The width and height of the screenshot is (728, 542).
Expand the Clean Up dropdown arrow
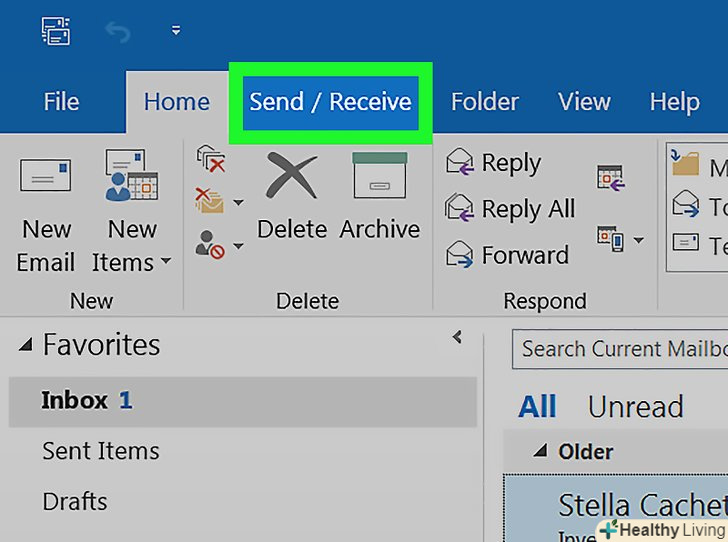click(238, 202)
